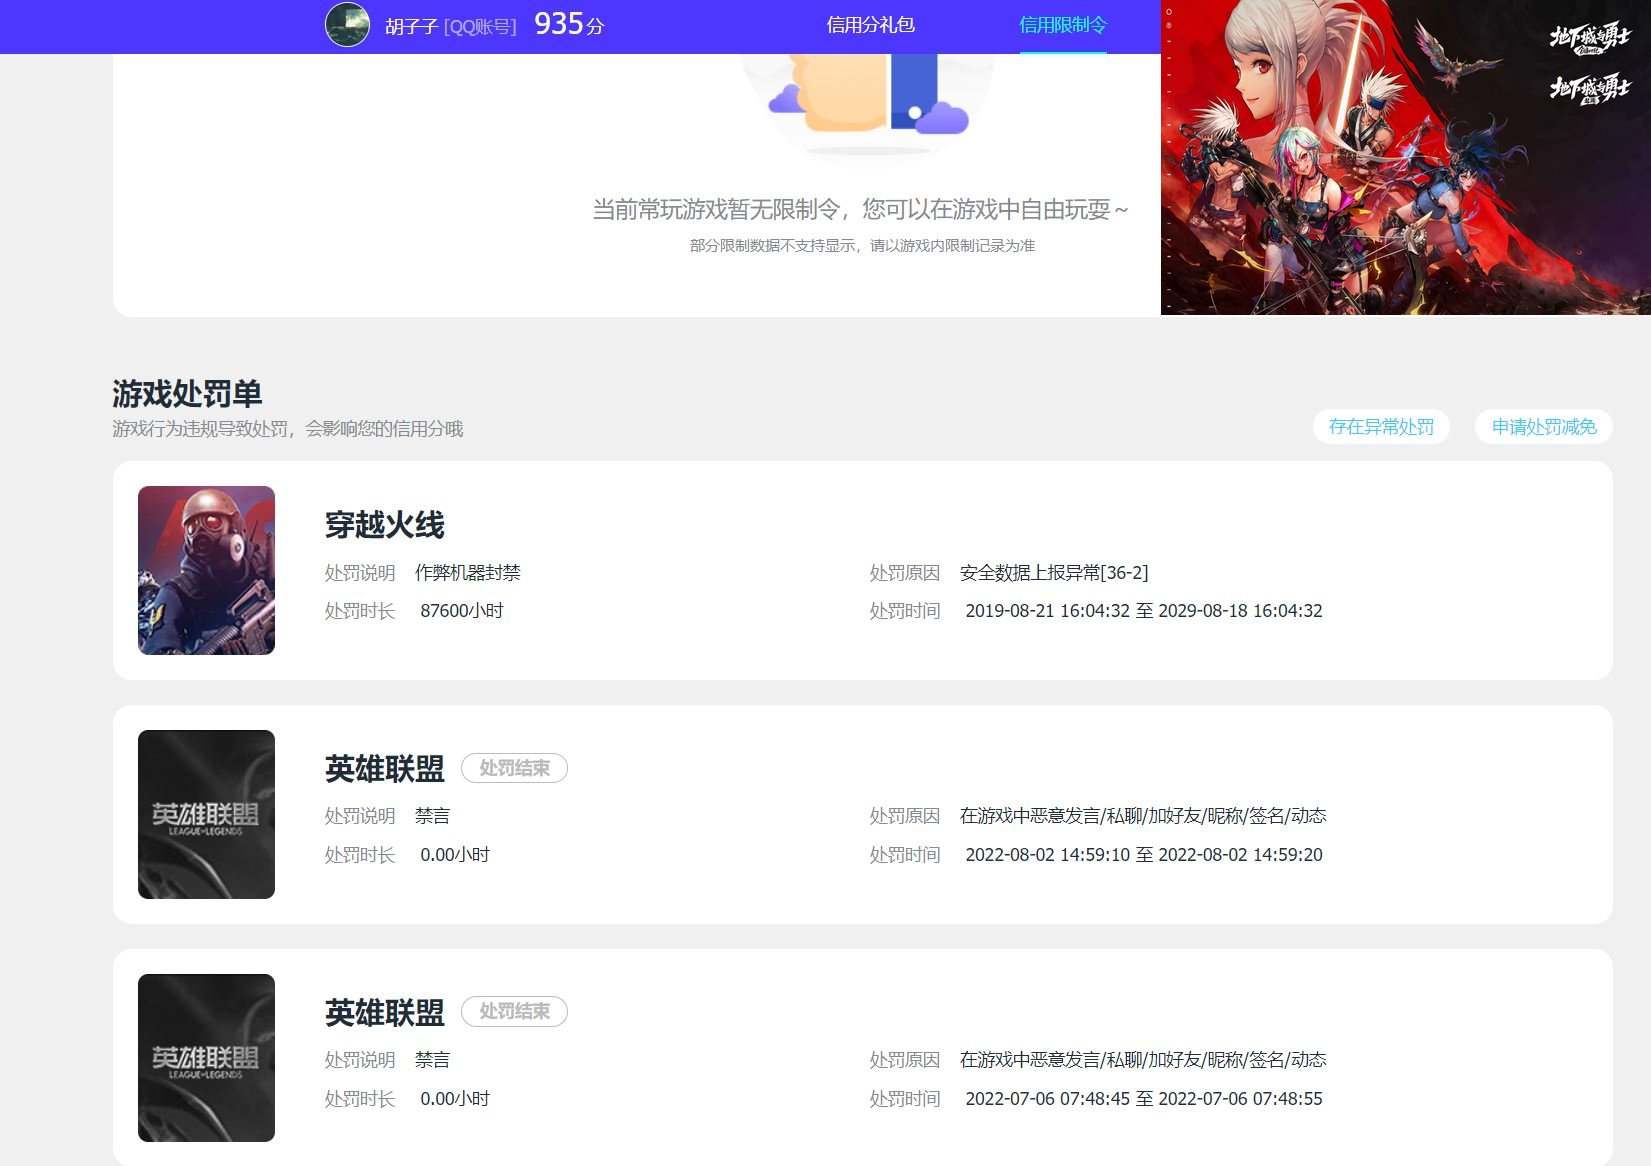Click the 穿越火线 game title

tap(385, 525)
